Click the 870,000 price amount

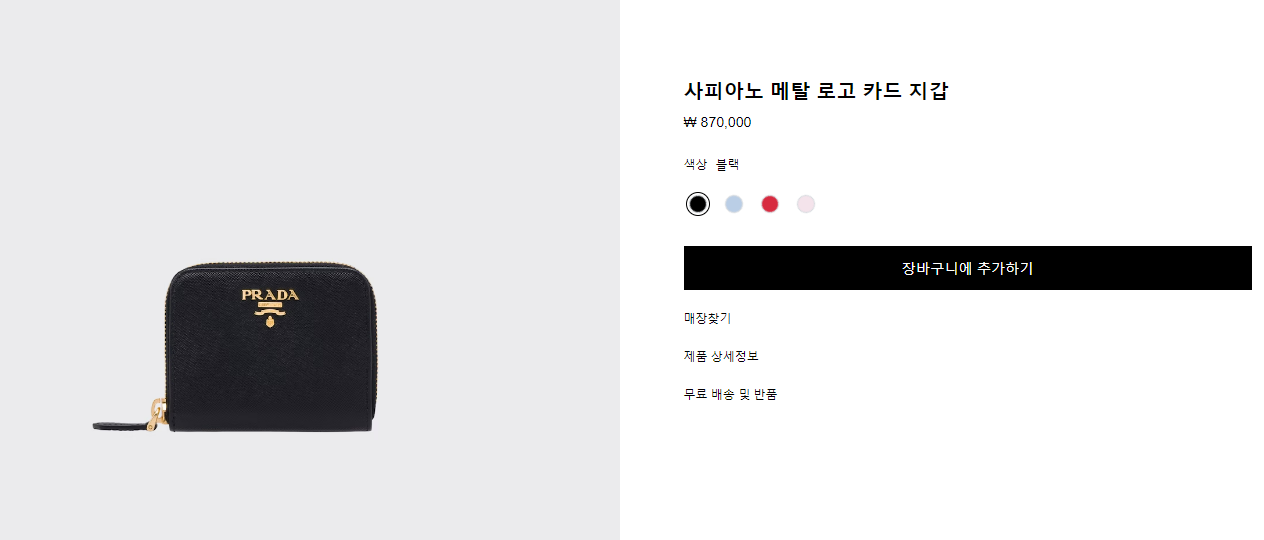[x=726, y=123]
